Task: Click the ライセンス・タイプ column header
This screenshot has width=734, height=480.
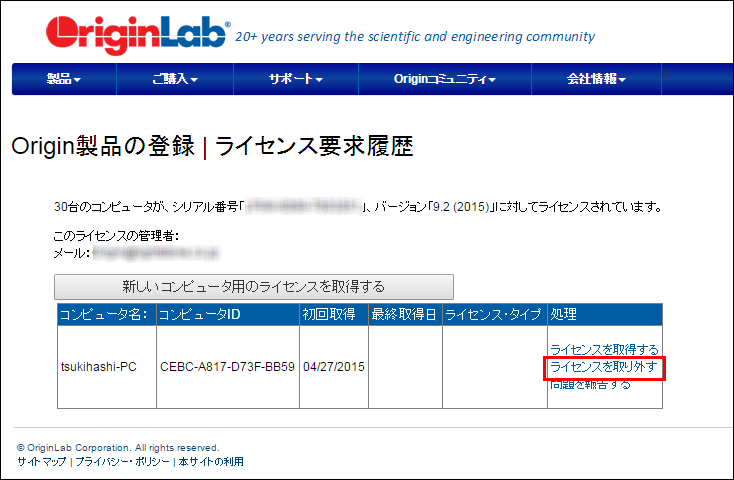Action: pos(495,315)
